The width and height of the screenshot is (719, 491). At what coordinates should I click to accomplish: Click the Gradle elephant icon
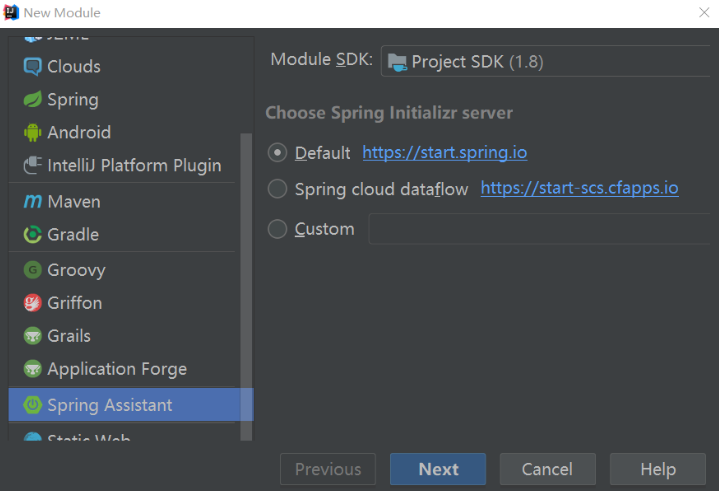(32, 235)
